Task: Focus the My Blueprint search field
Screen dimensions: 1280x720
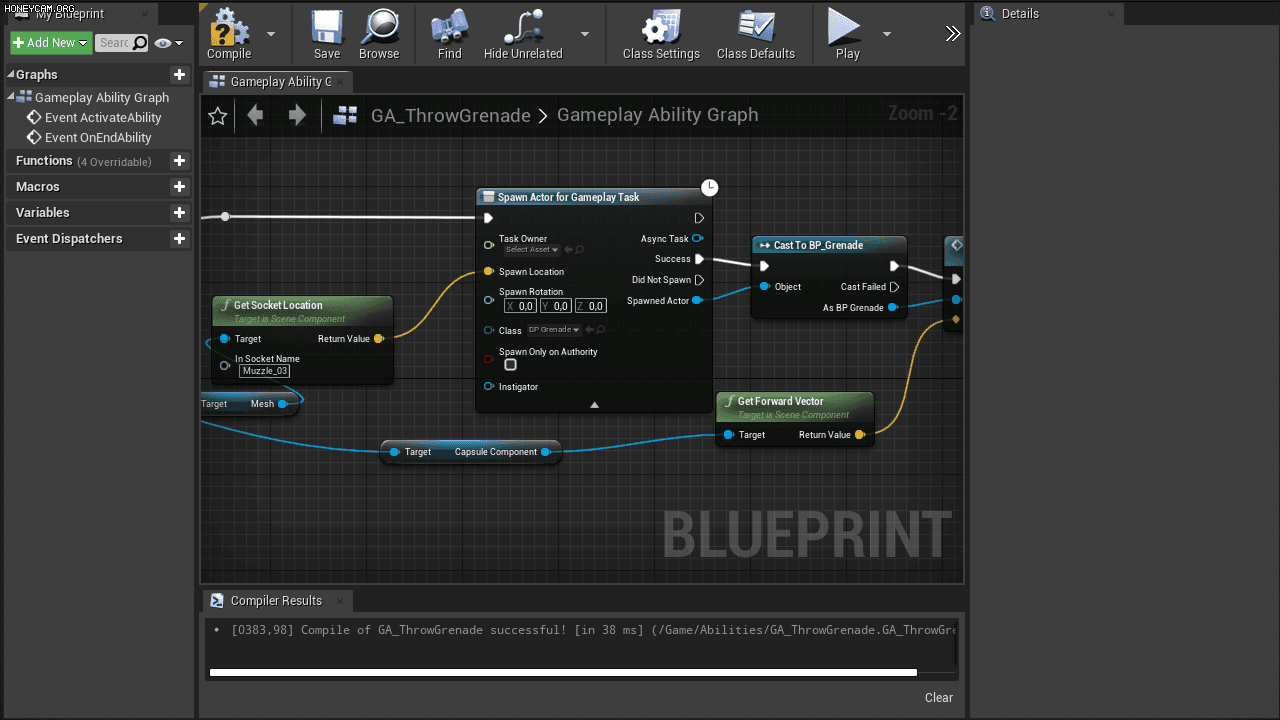Action: 122,43
